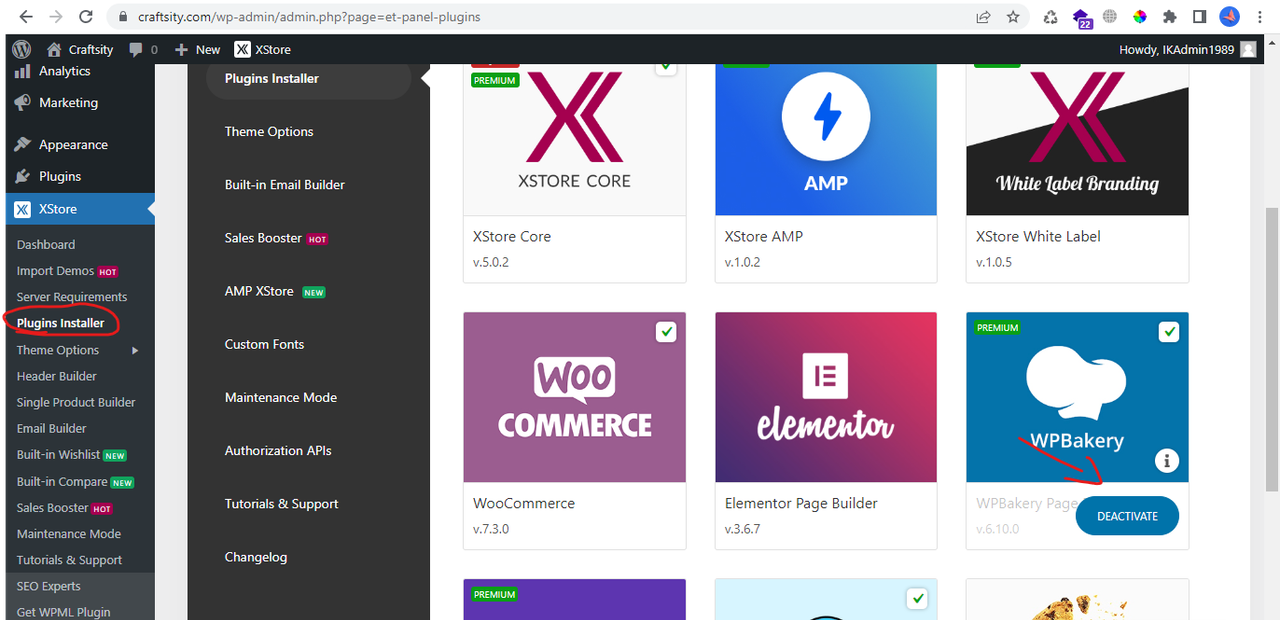The height and width of the screenshot is (620, 1280).
Task: Open the WordPress logo menu
Action: 22,49
